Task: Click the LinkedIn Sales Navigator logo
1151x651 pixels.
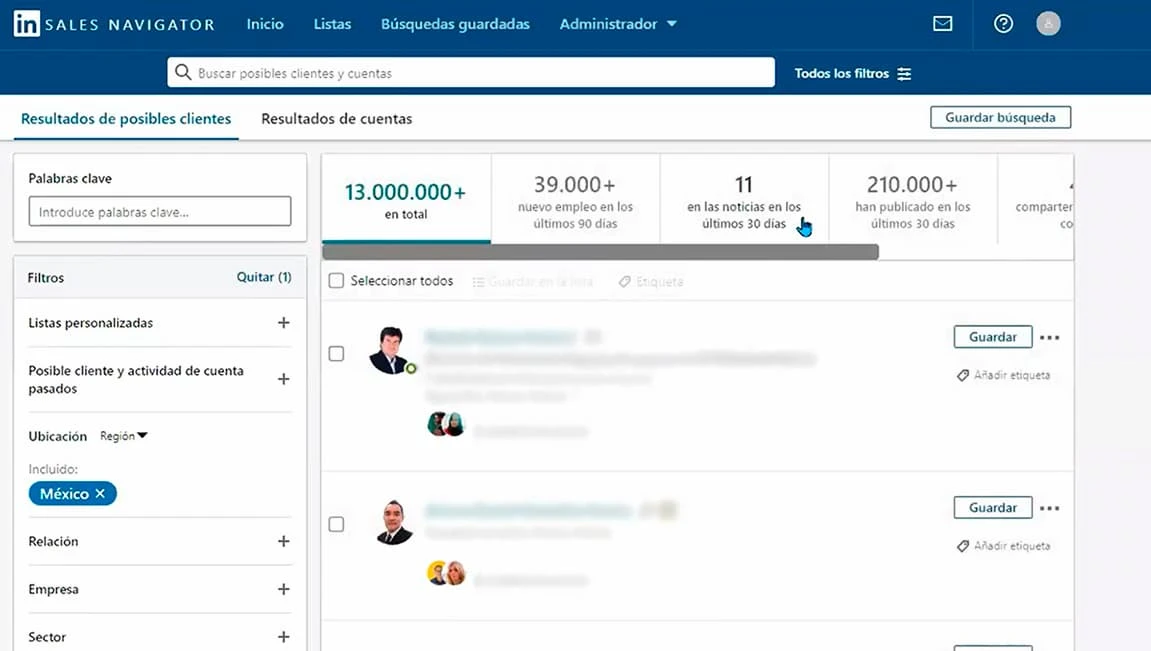Action: coord(115,24)
